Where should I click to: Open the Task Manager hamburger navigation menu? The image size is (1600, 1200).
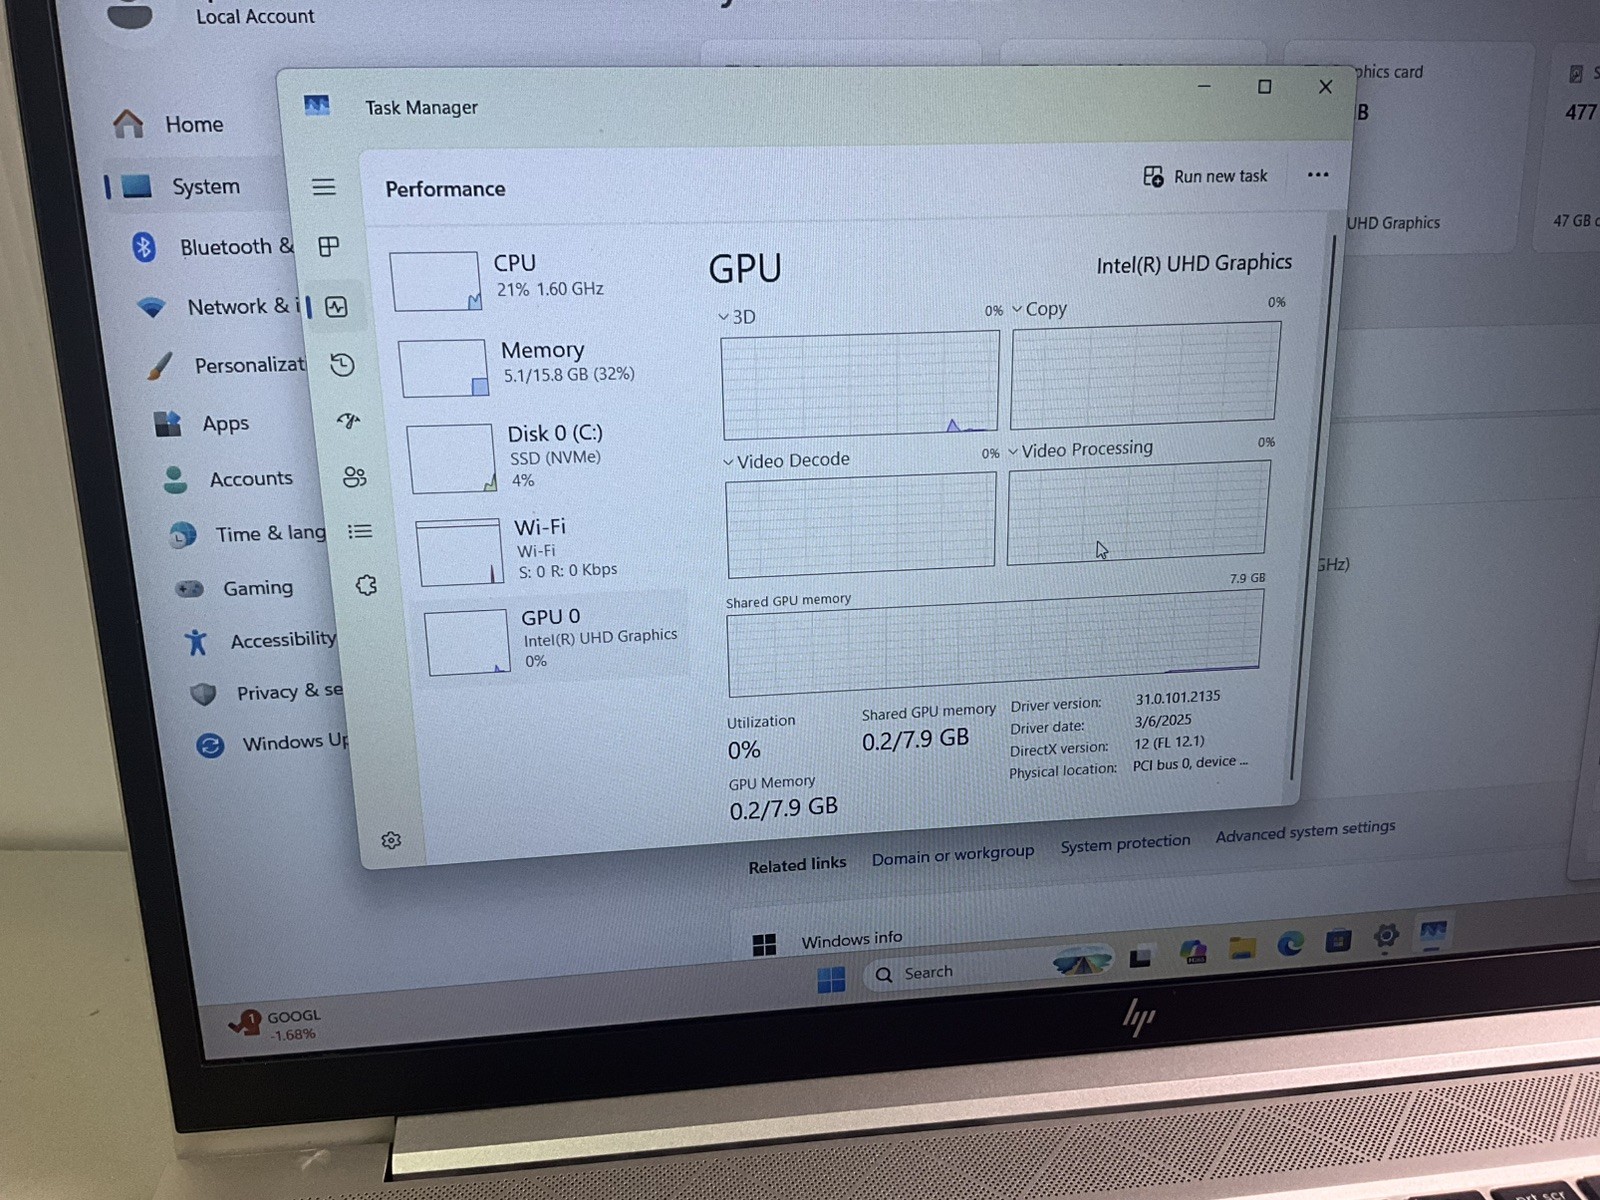coord(323,187)
